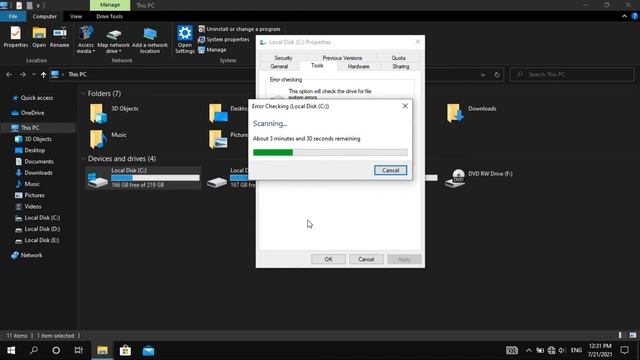640x360 pixels.
Task: Close the Error Checking dialog
Action: pos(405,106)
